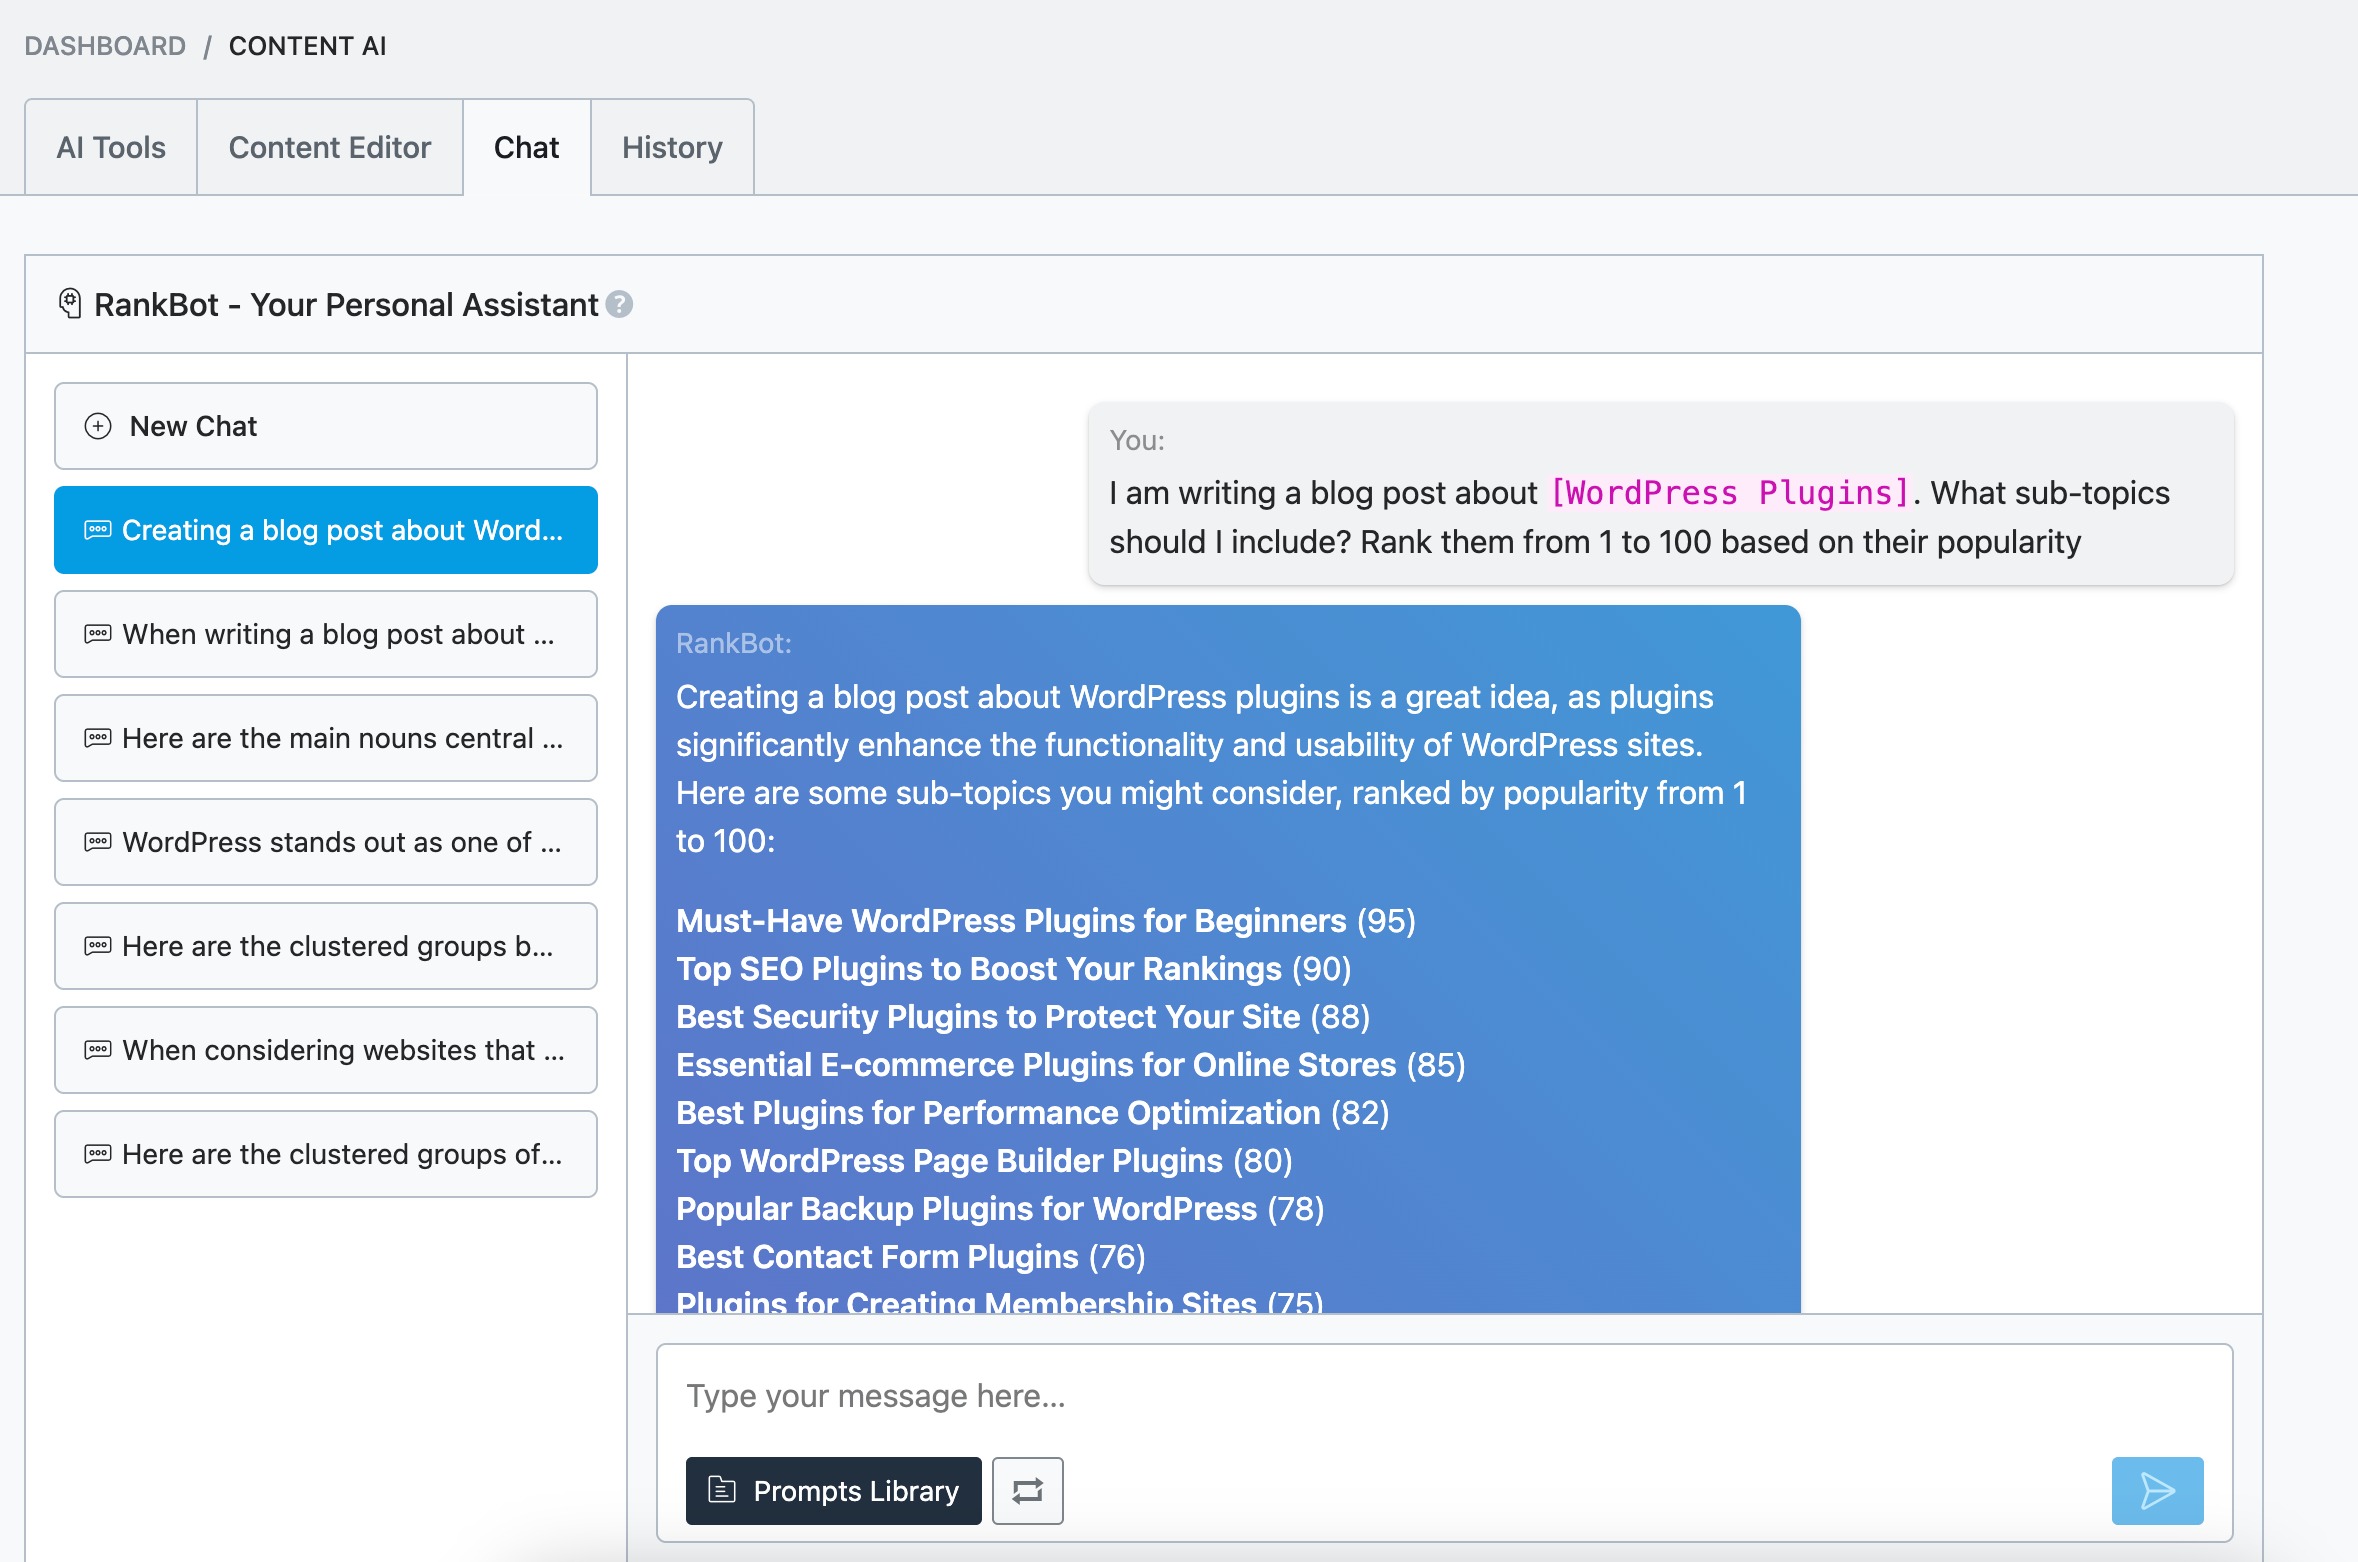2358x1562 pixels.
Task: Select the Chat tab
Action: 526,147
